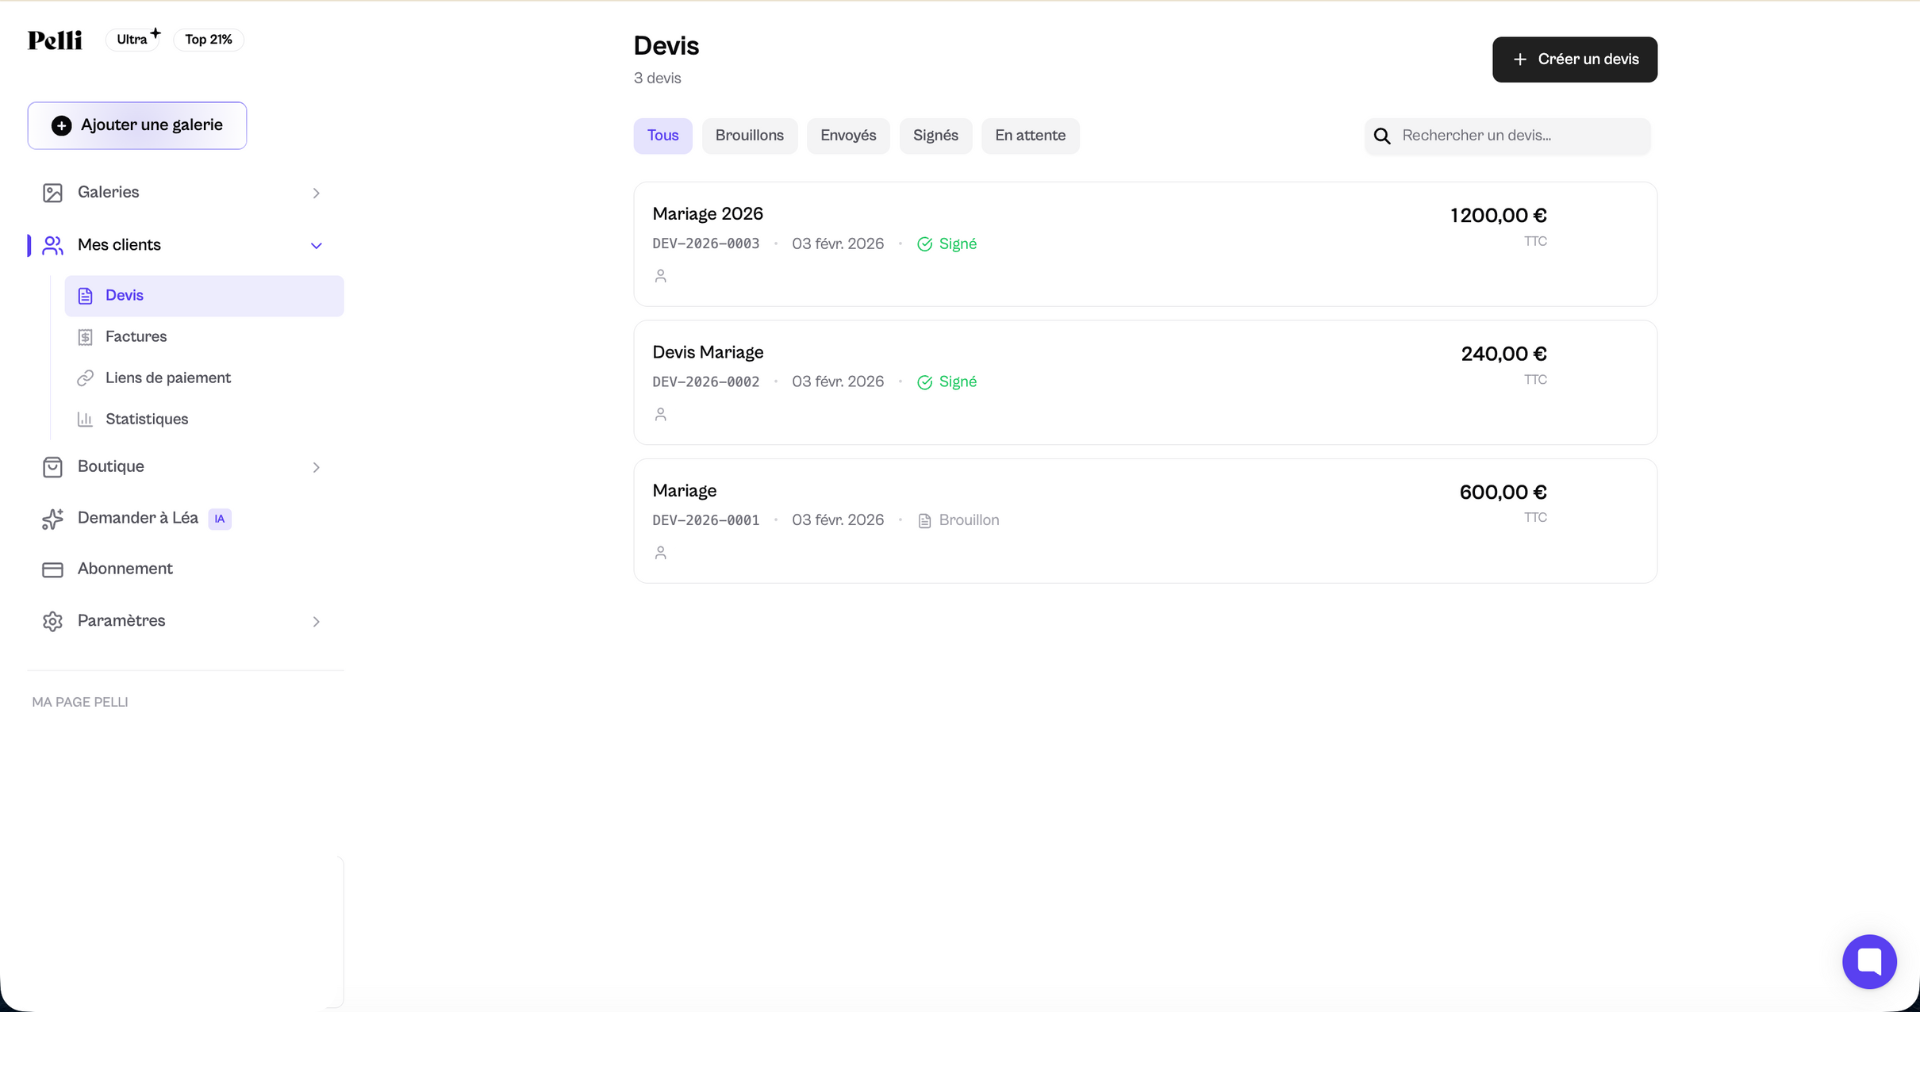Open the chat bubble widget
1920x1080 pixels.
[1868, 962]
